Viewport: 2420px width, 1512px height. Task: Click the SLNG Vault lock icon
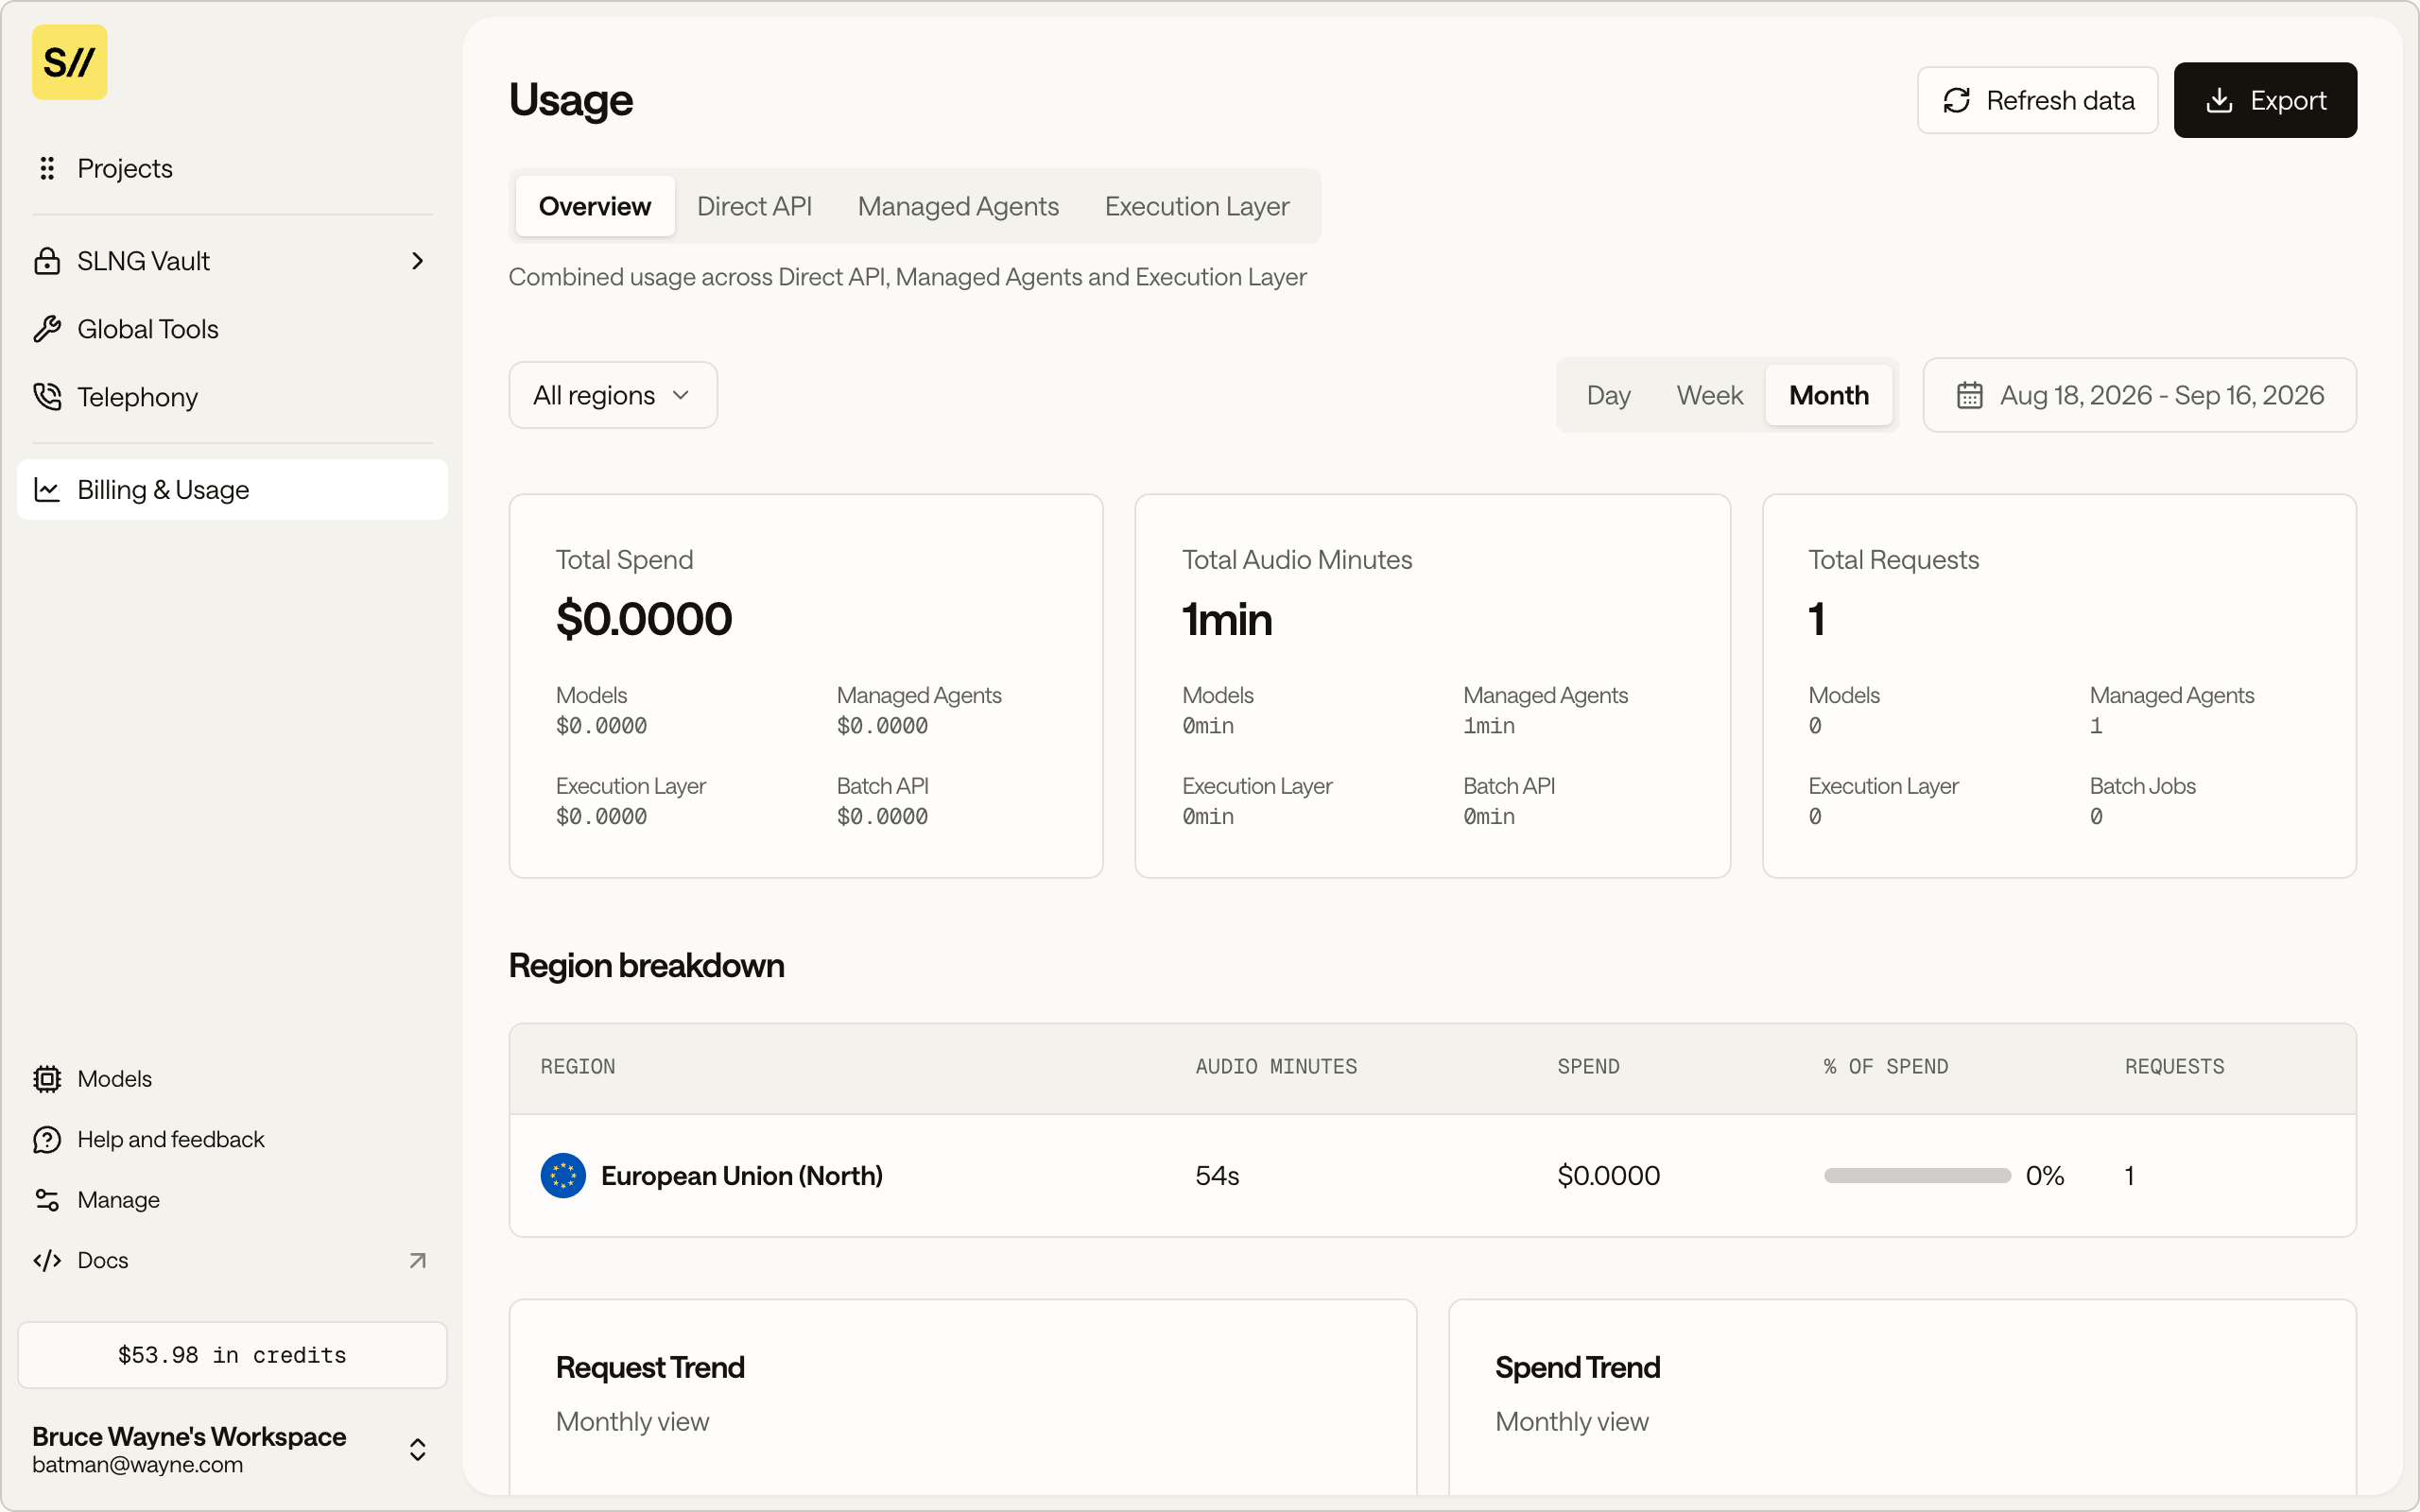47,261
